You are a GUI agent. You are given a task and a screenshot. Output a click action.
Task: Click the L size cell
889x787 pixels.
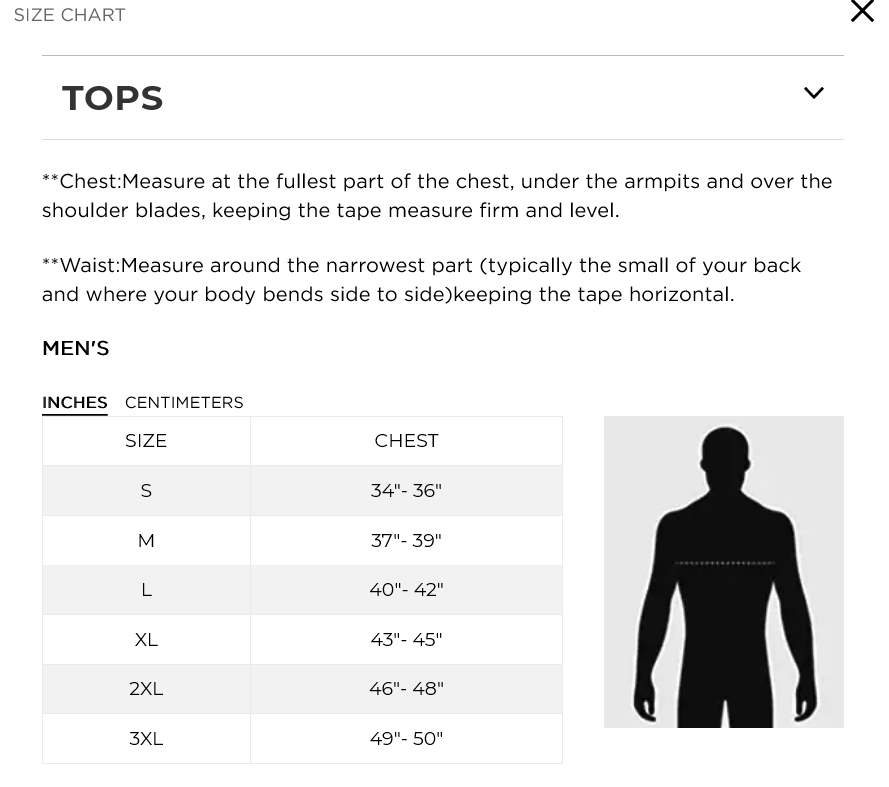(x=146, y=590)
